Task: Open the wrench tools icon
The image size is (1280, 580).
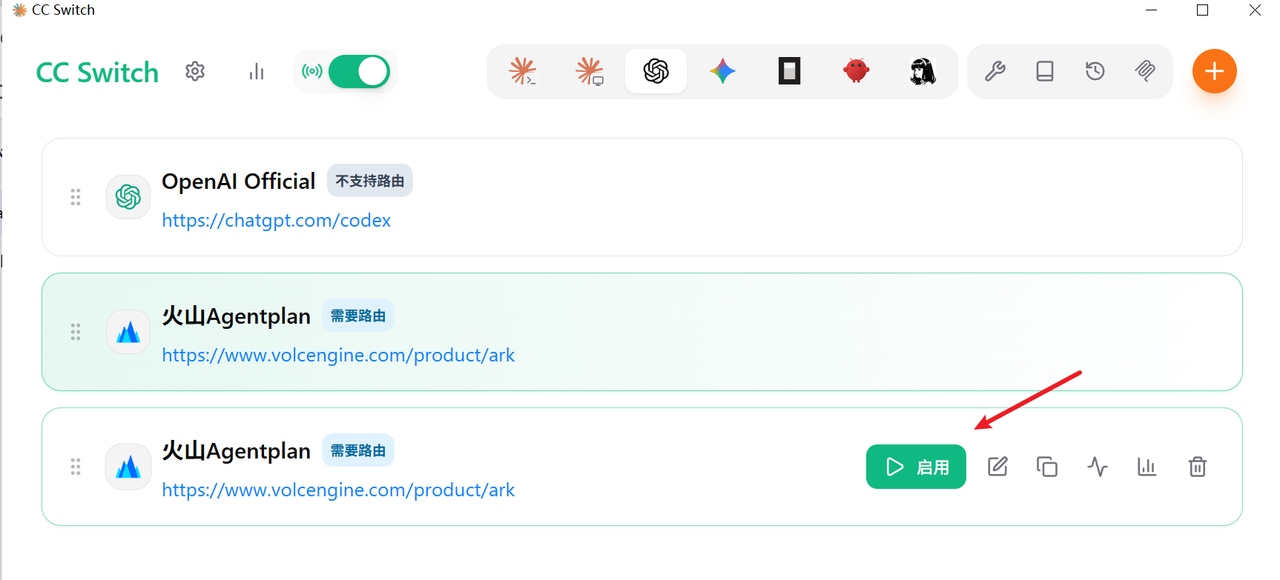Action: click(x=995, y=71)
